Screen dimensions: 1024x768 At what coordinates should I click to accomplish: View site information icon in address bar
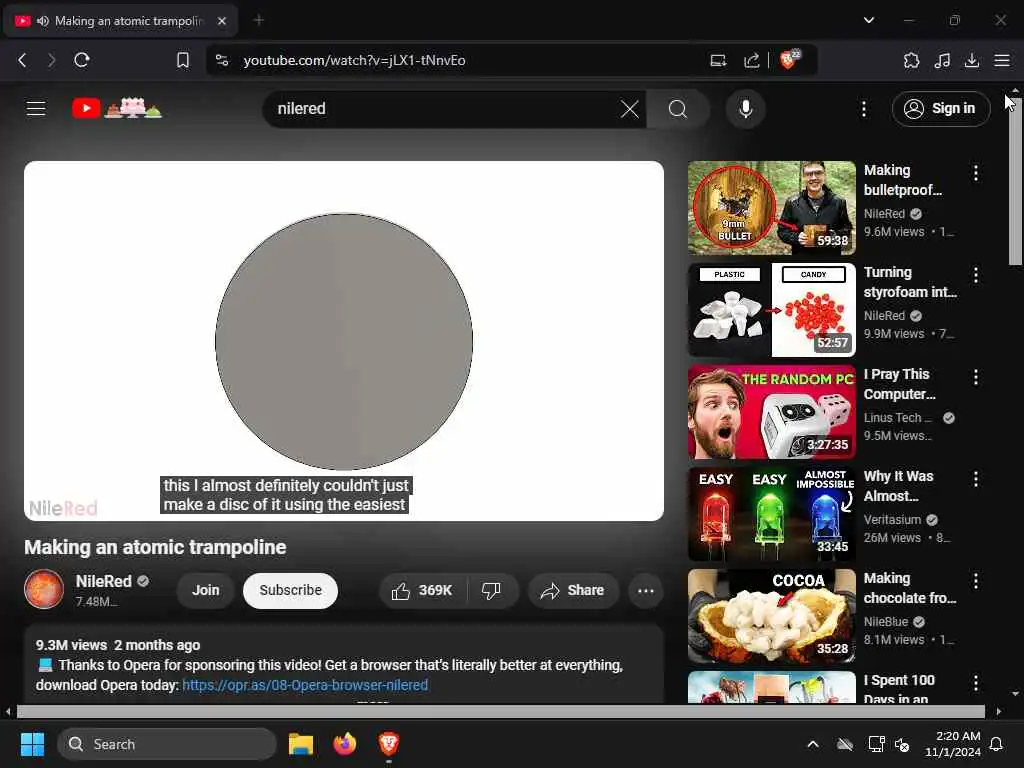click(x=222, y=60)
